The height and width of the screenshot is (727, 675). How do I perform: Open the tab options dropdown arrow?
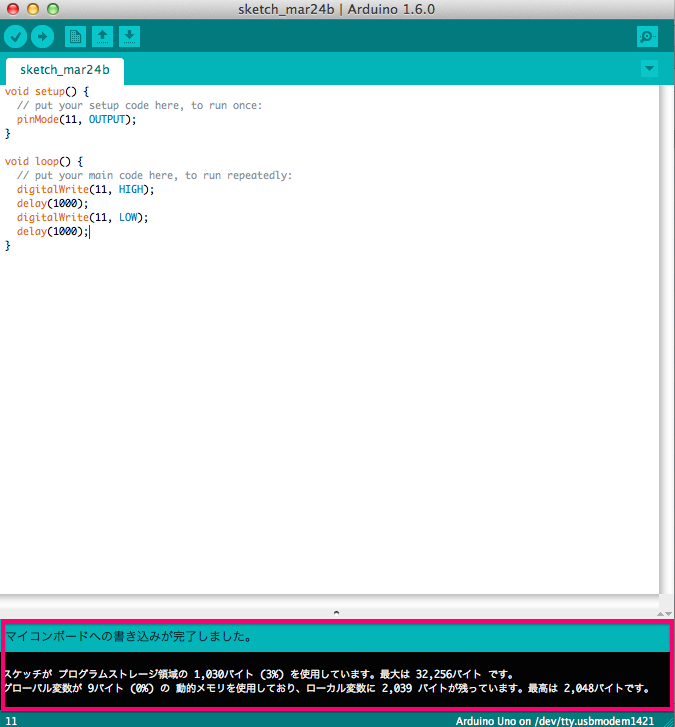point(650,69)
